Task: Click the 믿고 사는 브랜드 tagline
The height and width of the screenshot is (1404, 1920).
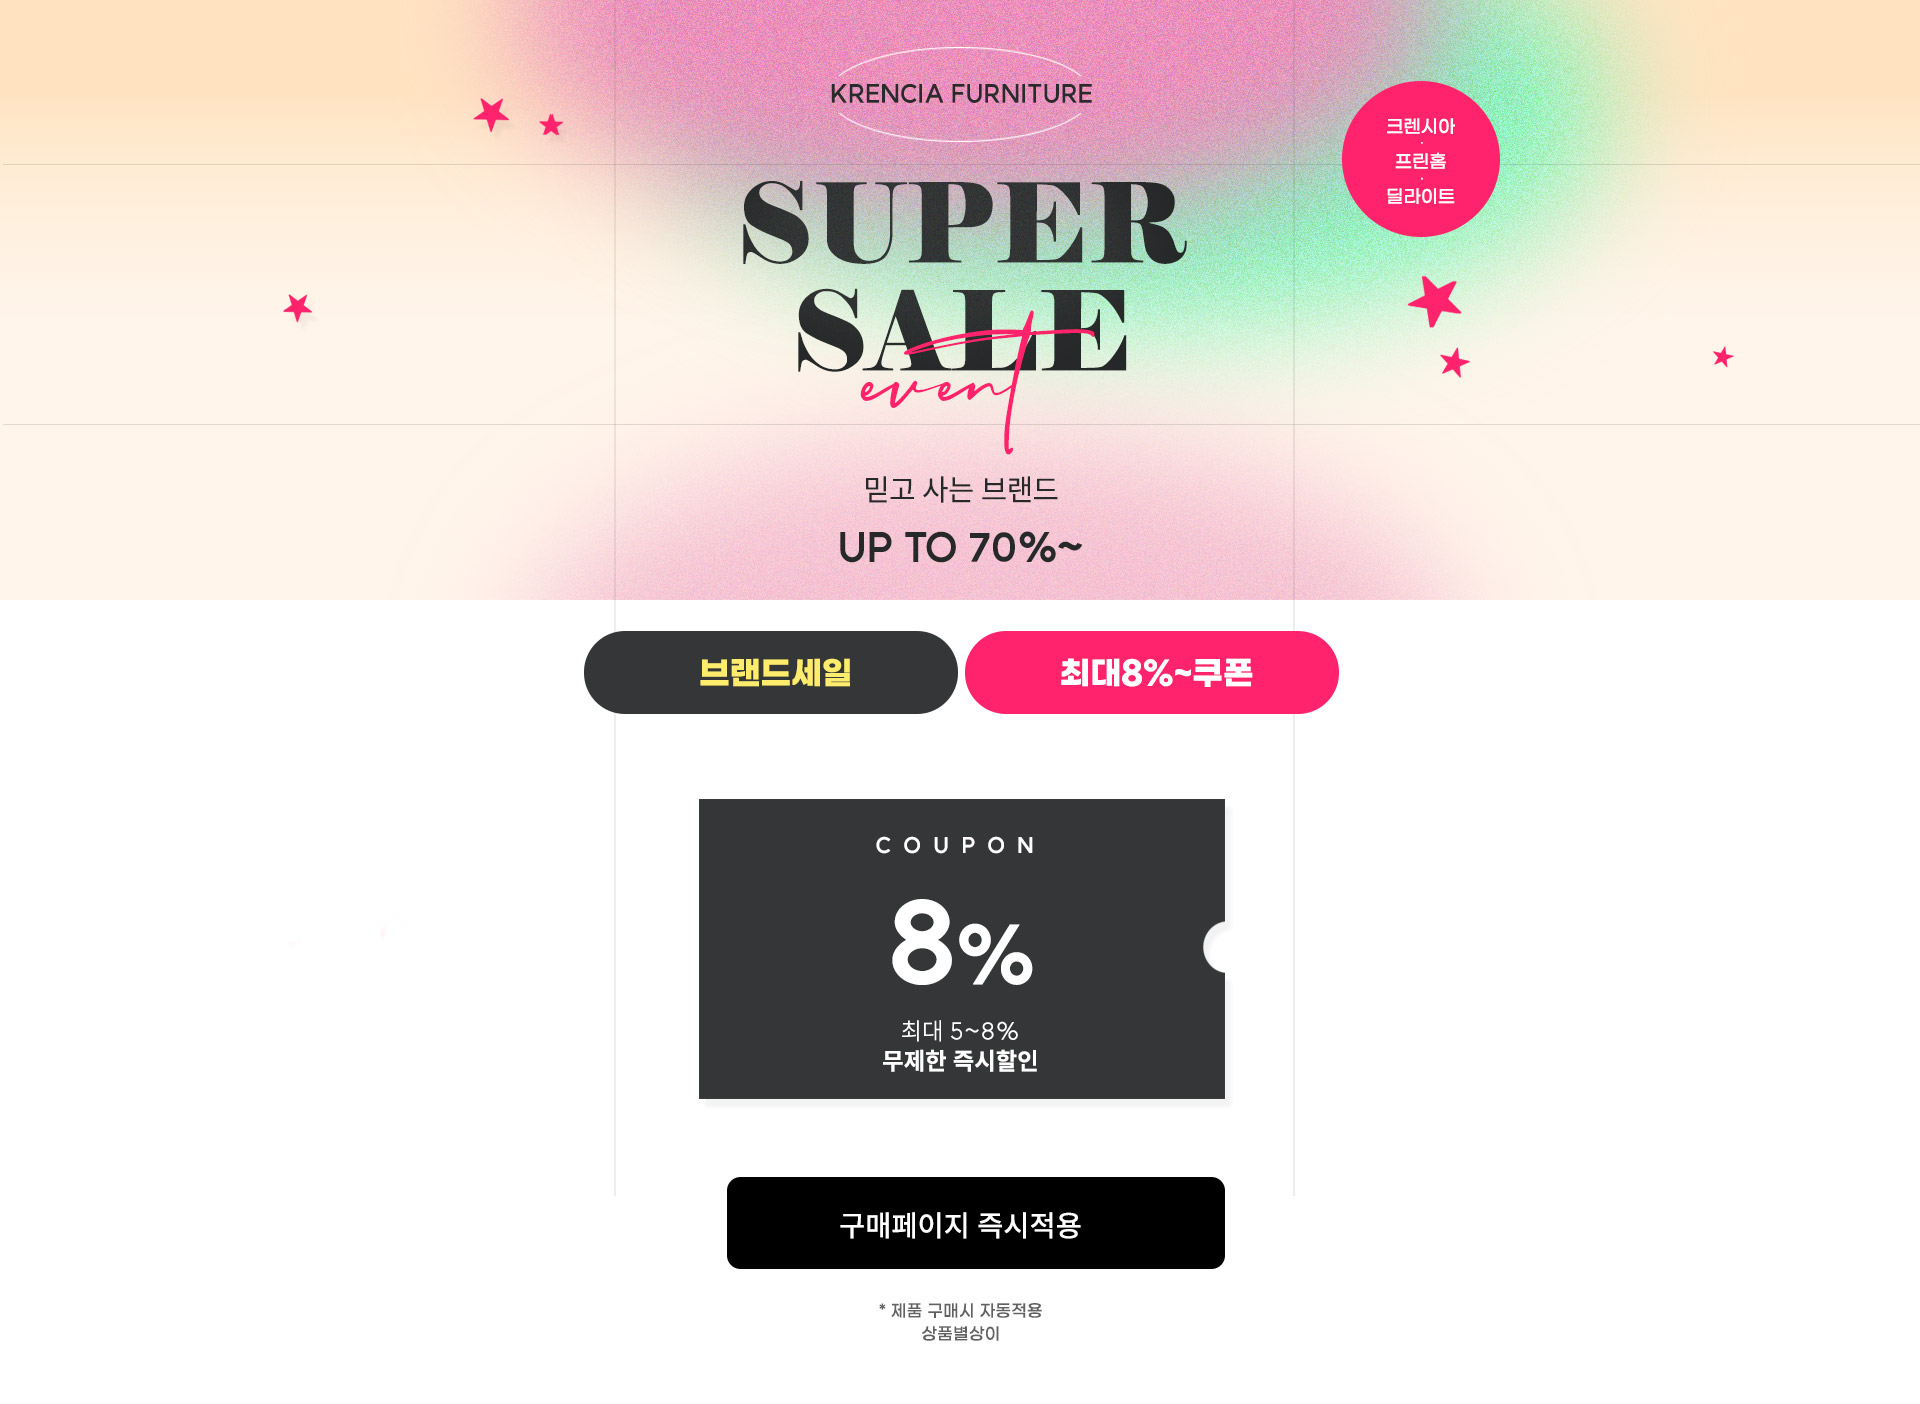Action: (x=960, y=489)
